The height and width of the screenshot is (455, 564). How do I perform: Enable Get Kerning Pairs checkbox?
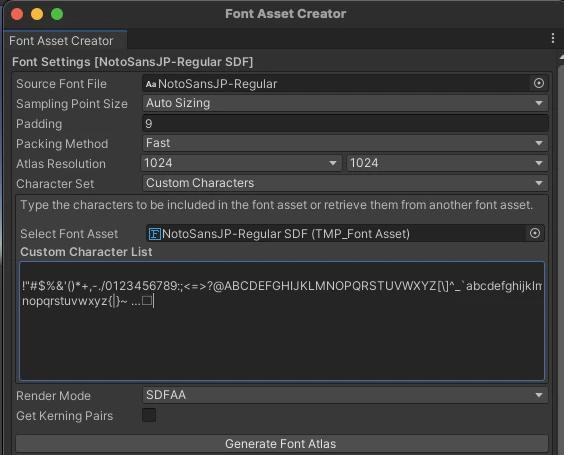pos(149,415)
